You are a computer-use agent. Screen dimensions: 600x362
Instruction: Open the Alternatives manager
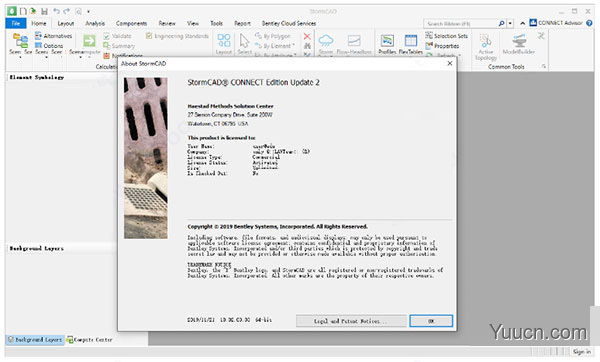[53, 36]
